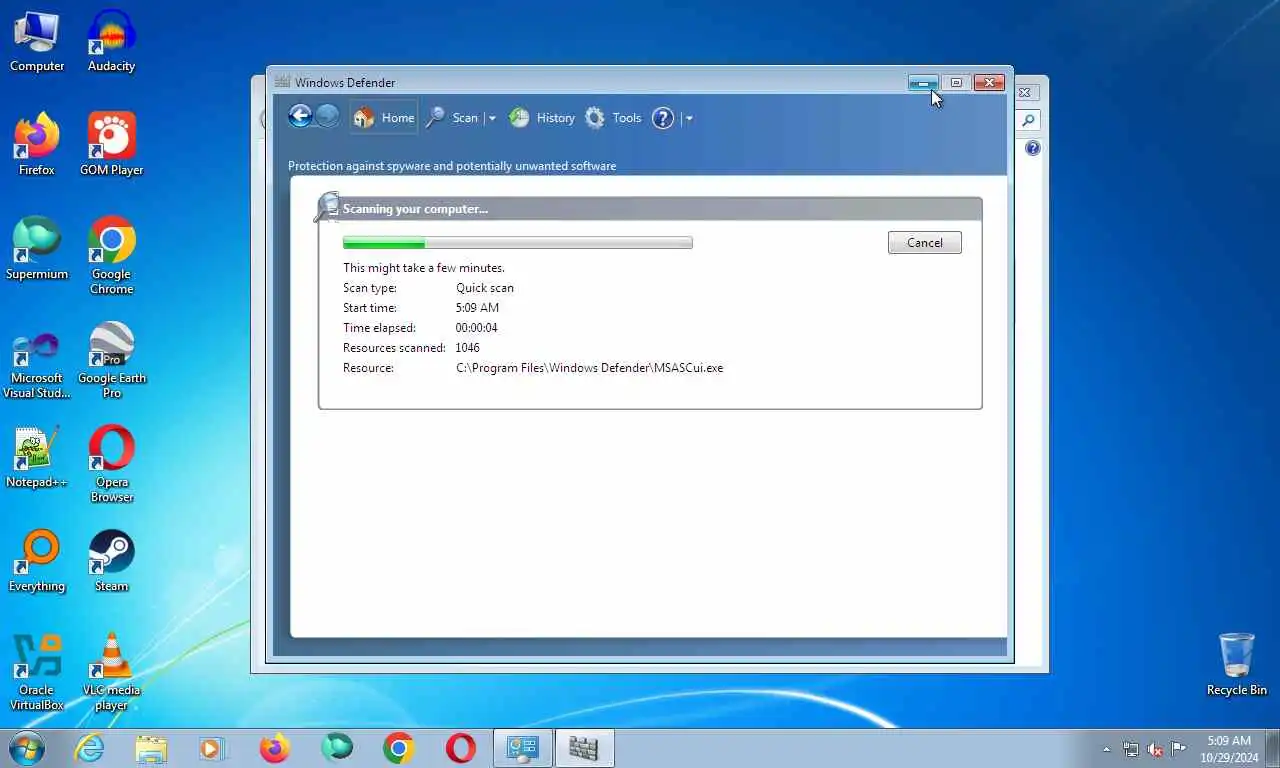
Task: Open File Explorer from the taskbar
Action: [x=151, y=748]
